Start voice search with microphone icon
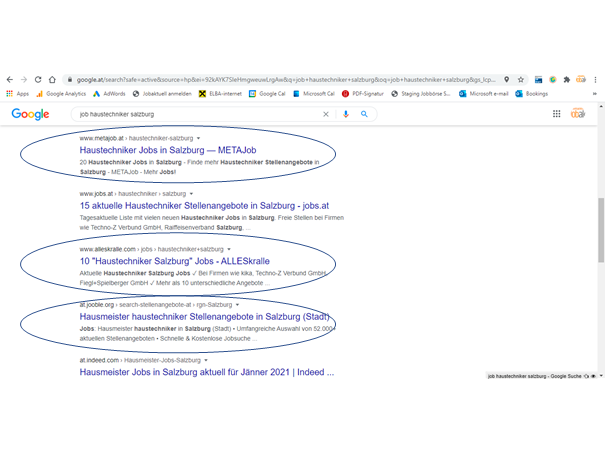Image resolution: width=605 pixels, height=454 pixels. pos(346,114)
